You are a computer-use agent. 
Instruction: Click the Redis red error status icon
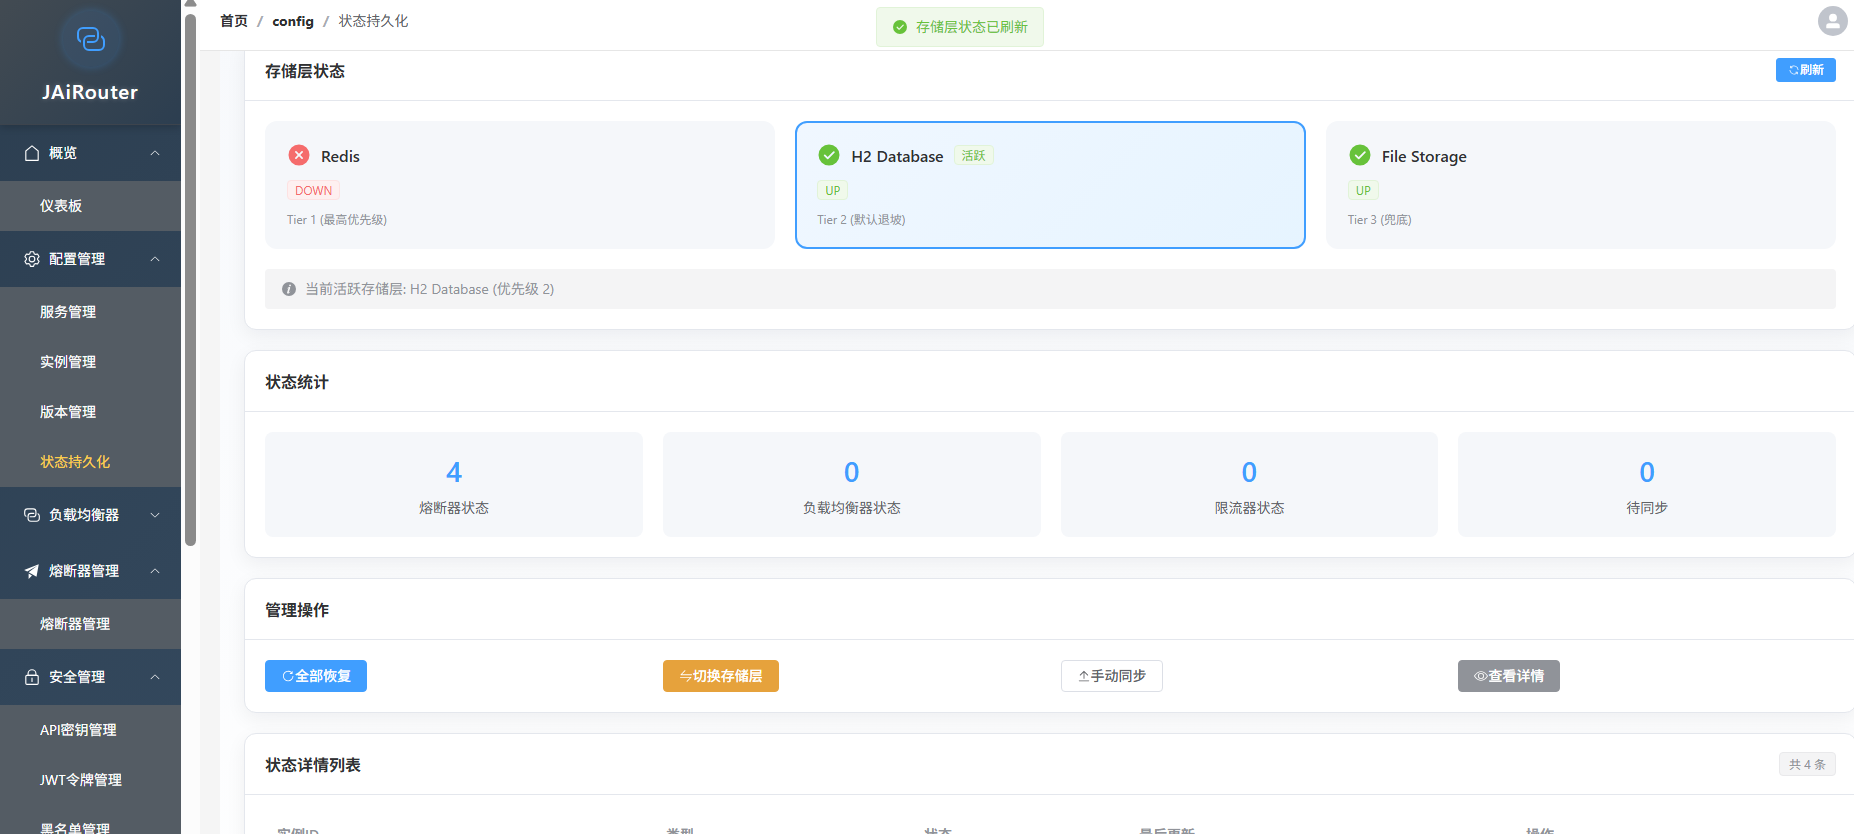pyautogui.click(x=299, y=155)
